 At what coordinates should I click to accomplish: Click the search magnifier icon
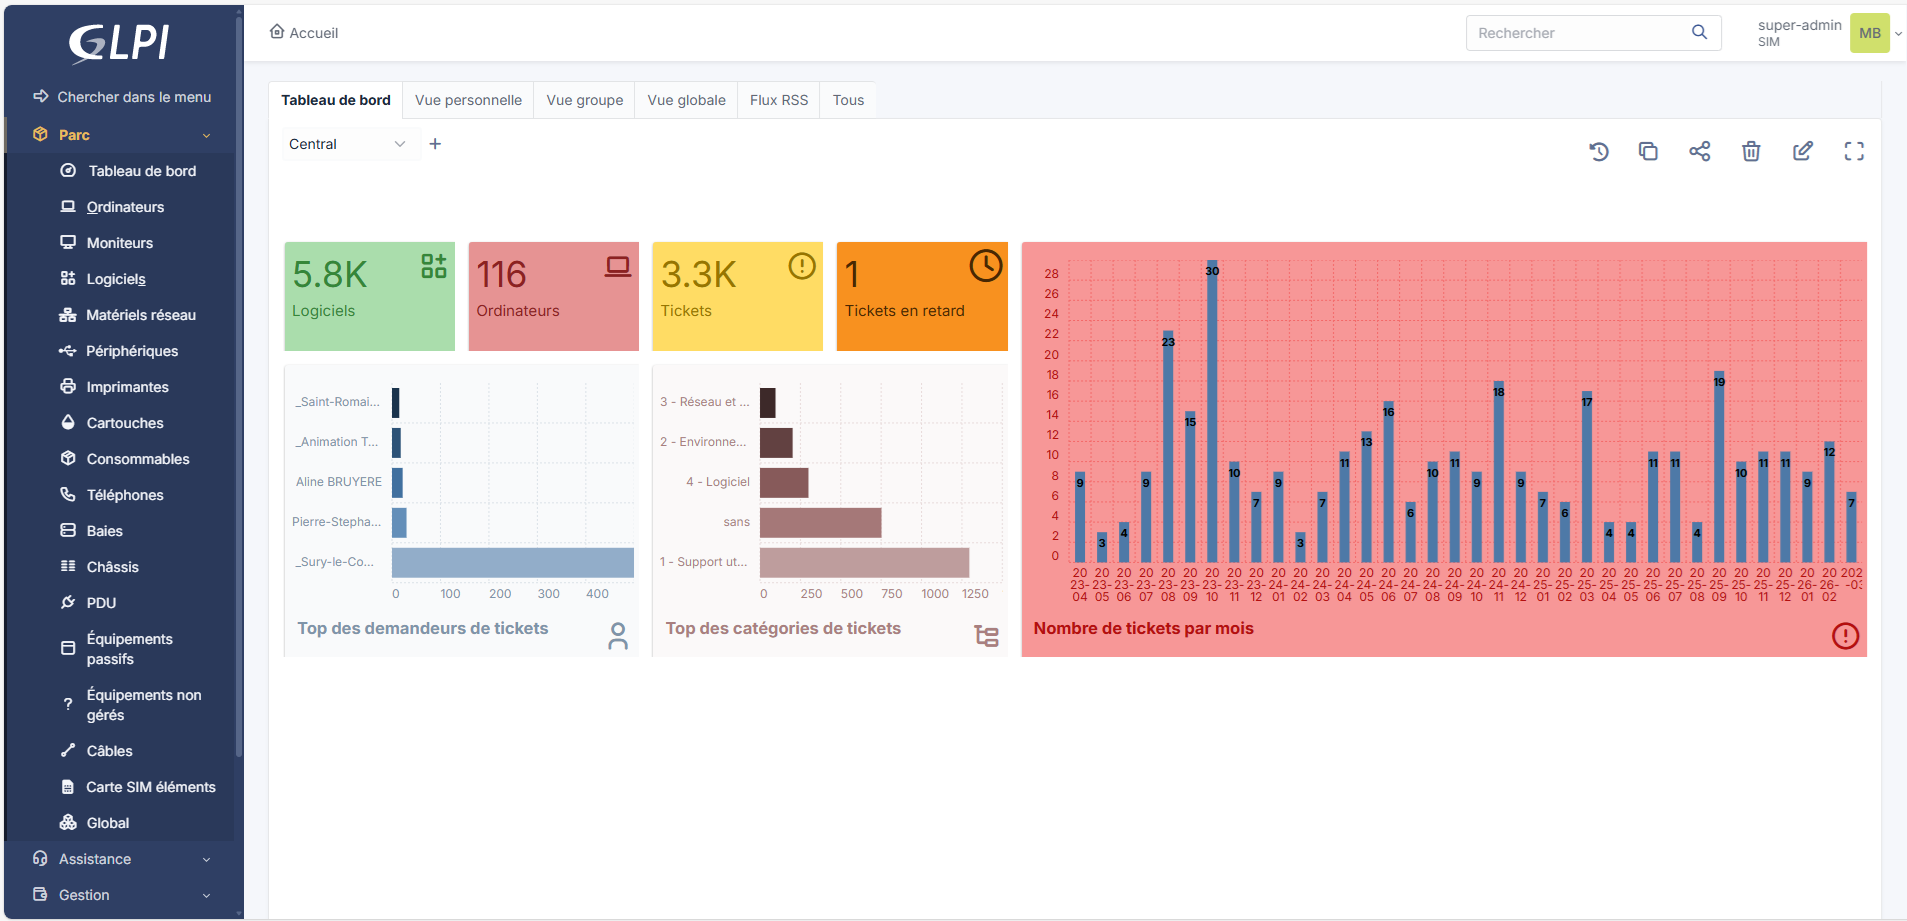1699,32
